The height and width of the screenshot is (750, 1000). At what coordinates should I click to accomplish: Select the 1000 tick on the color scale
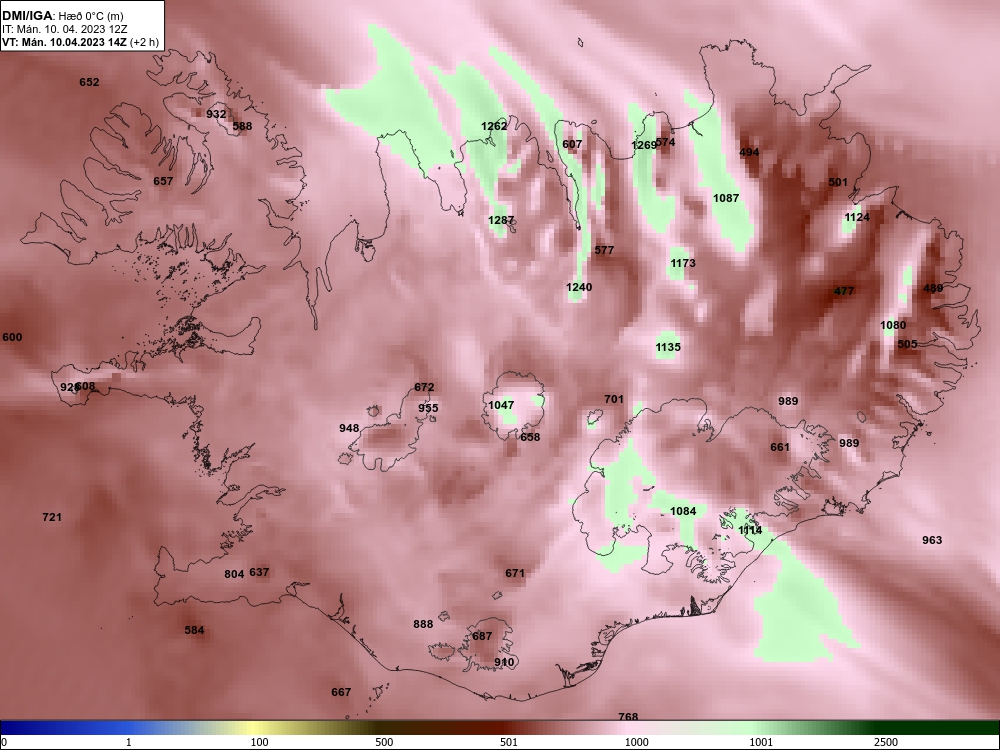point(636,742)
